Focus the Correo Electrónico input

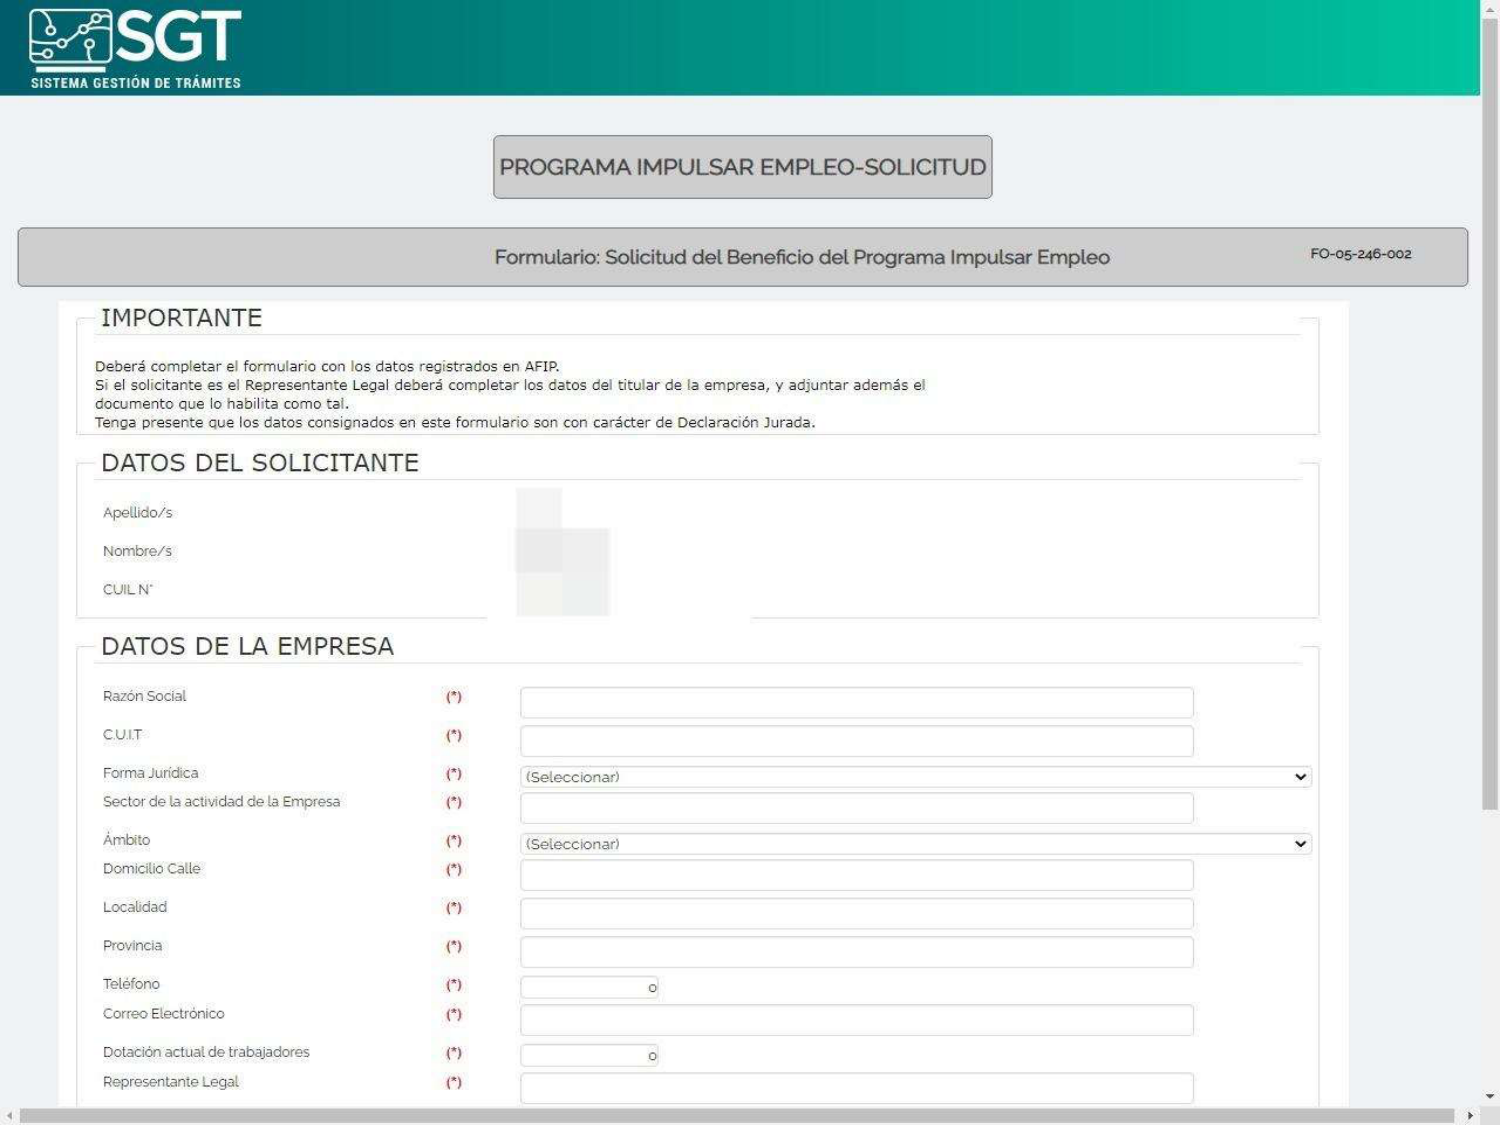tap(856, 1020)
